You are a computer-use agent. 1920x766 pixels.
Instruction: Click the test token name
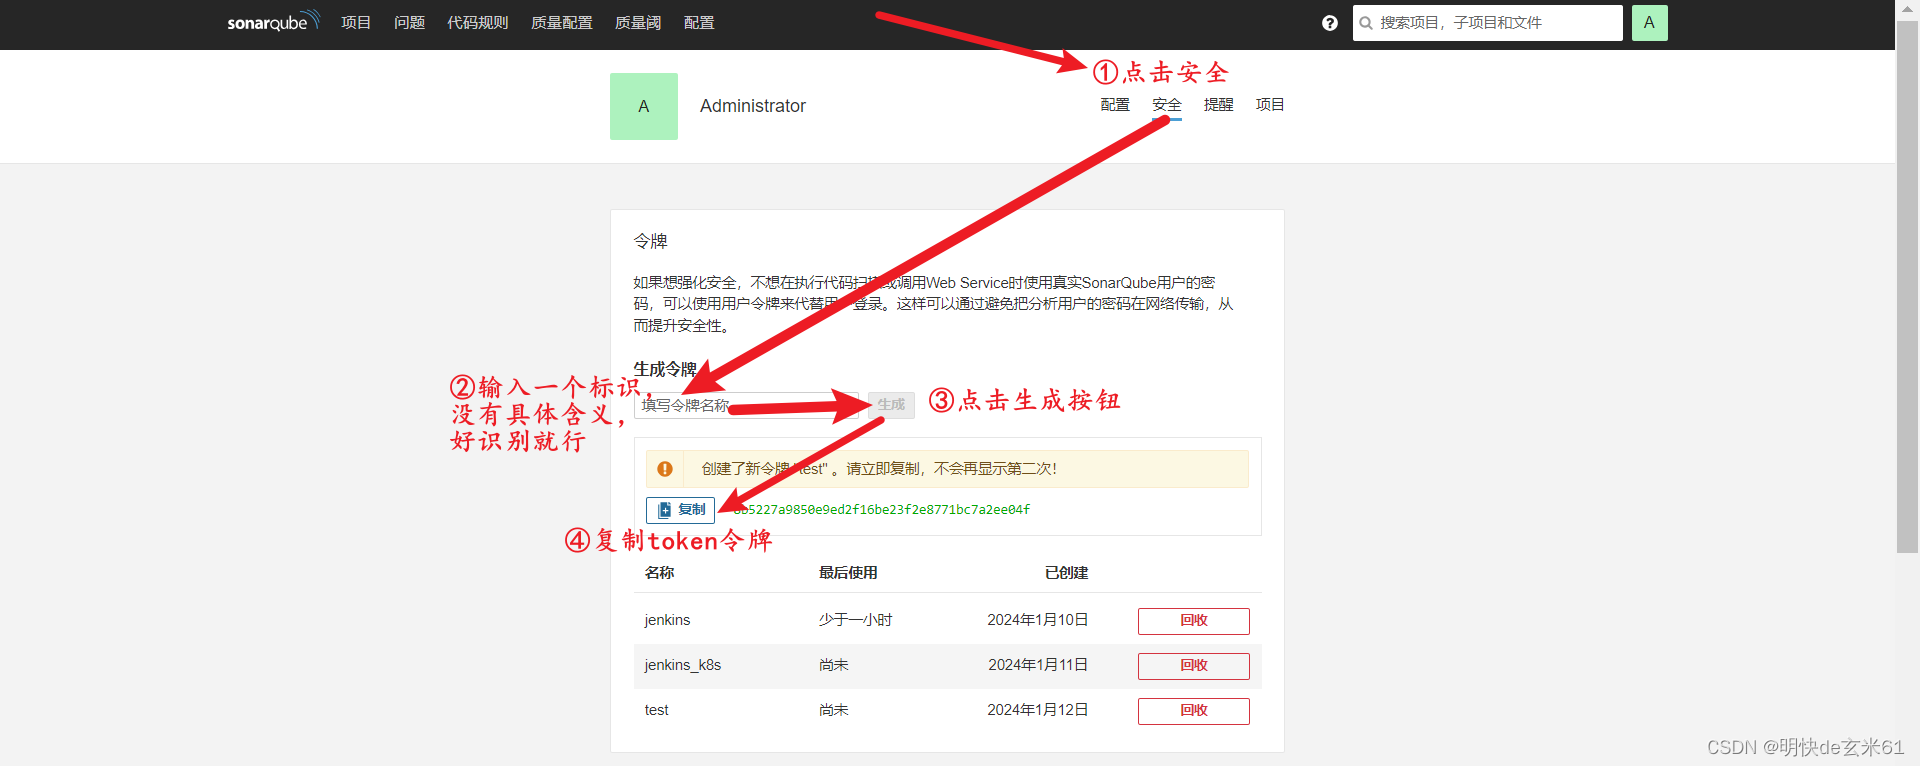click(657, 710)
